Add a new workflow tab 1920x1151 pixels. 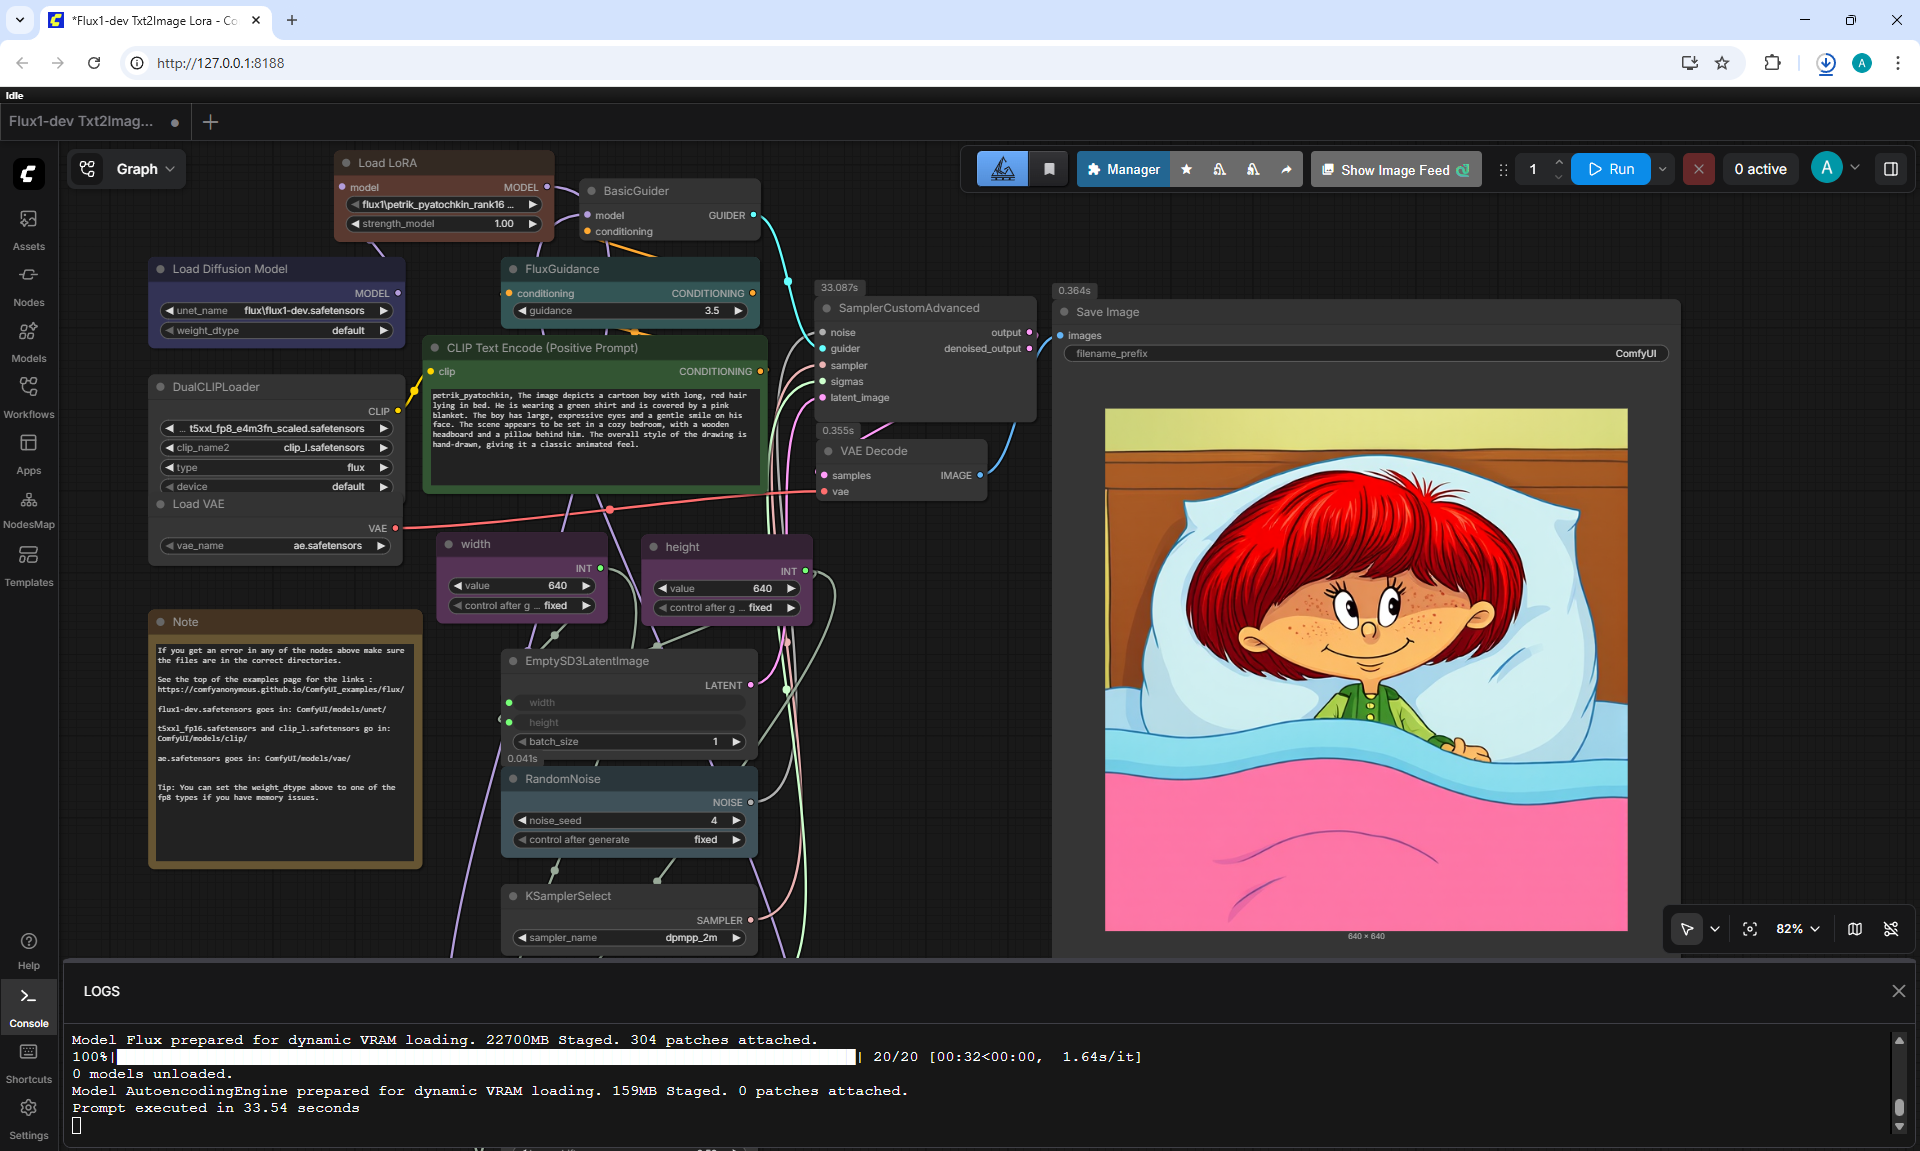210,122
